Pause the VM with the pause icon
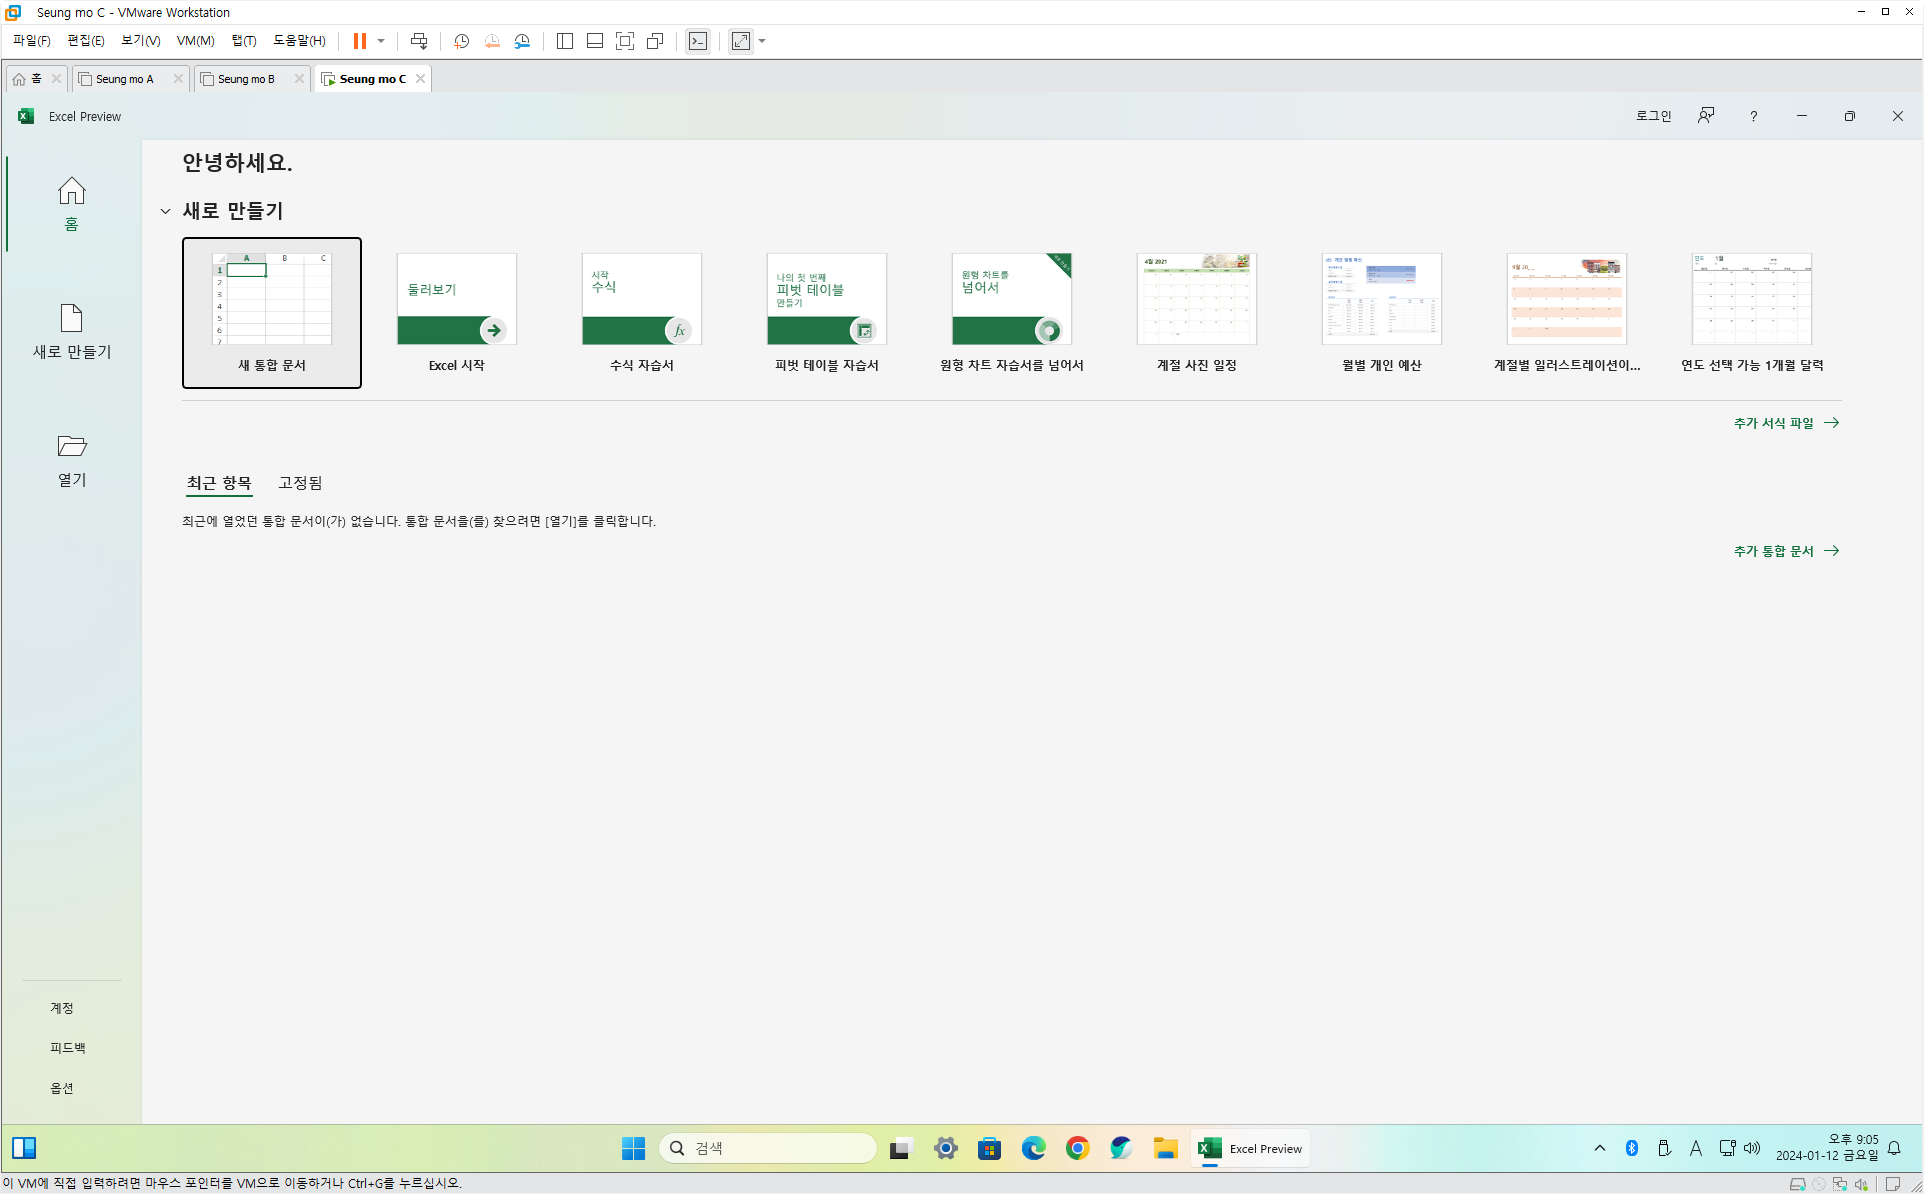The image size is (1924, 1194). point(359,41)
